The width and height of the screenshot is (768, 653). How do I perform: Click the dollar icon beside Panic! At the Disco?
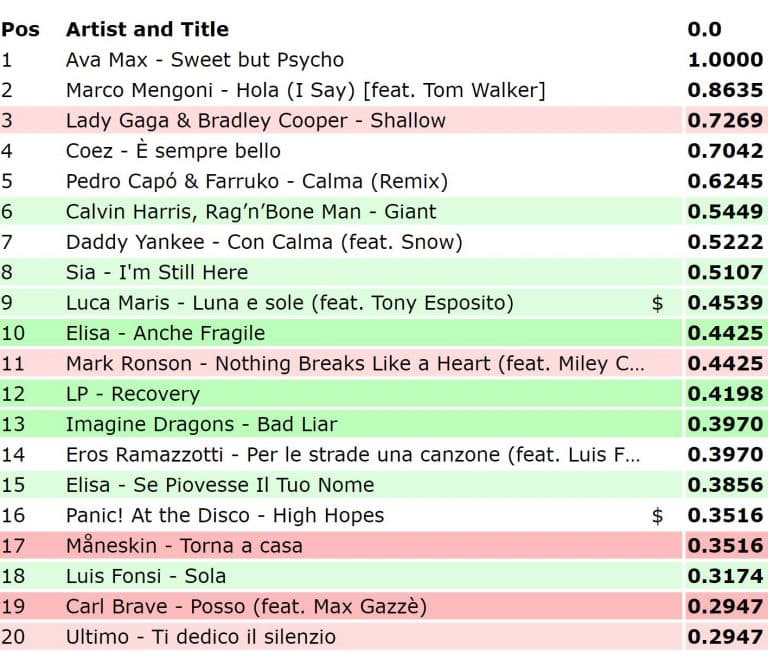[657, 516]
